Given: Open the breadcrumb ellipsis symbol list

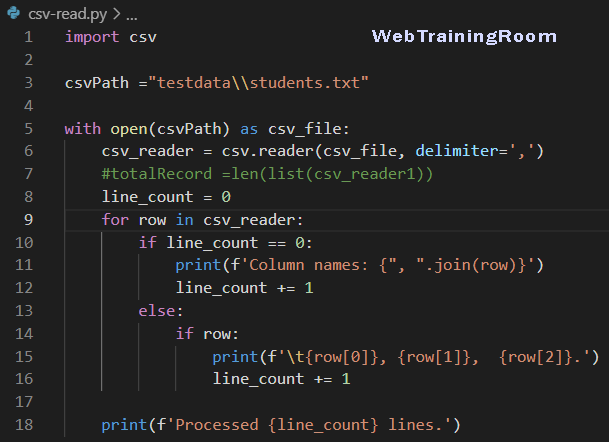Looking at the screenshot, I should click(x=132, y=15).
